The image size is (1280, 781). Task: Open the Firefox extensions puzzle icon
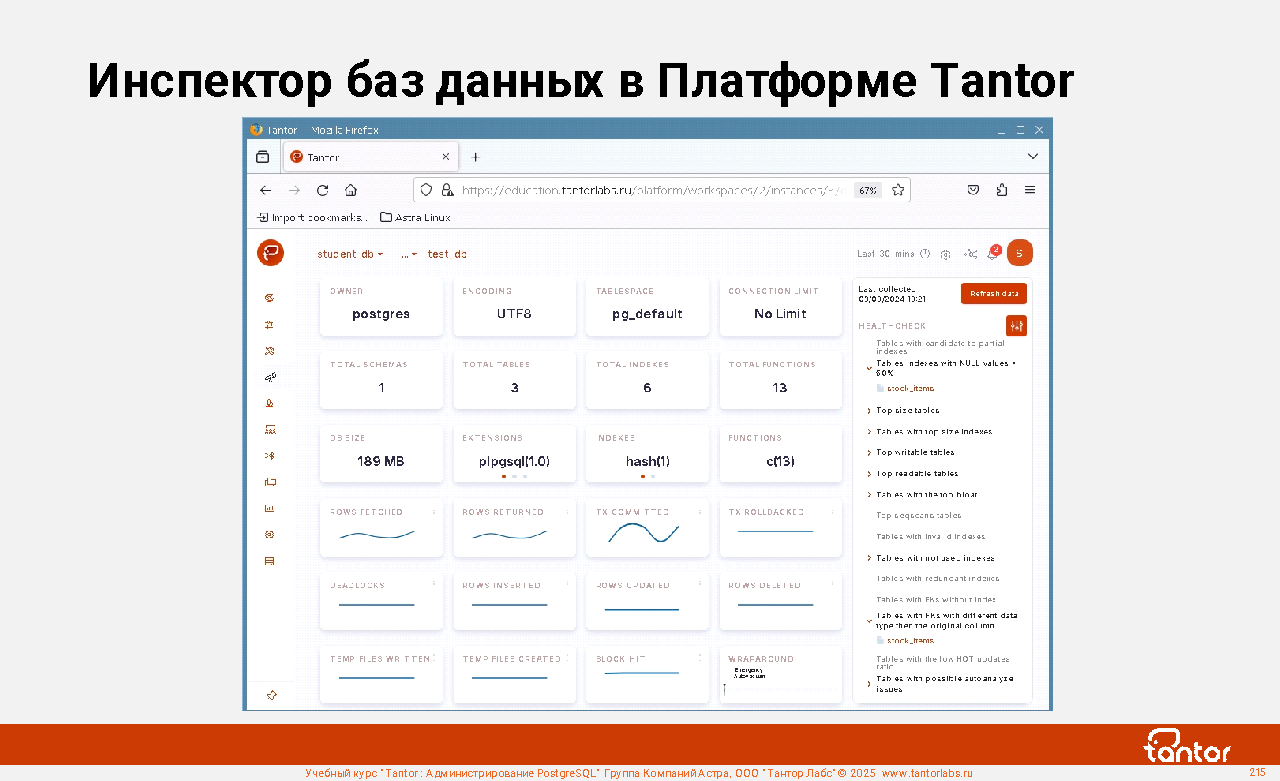[1001, 190]
